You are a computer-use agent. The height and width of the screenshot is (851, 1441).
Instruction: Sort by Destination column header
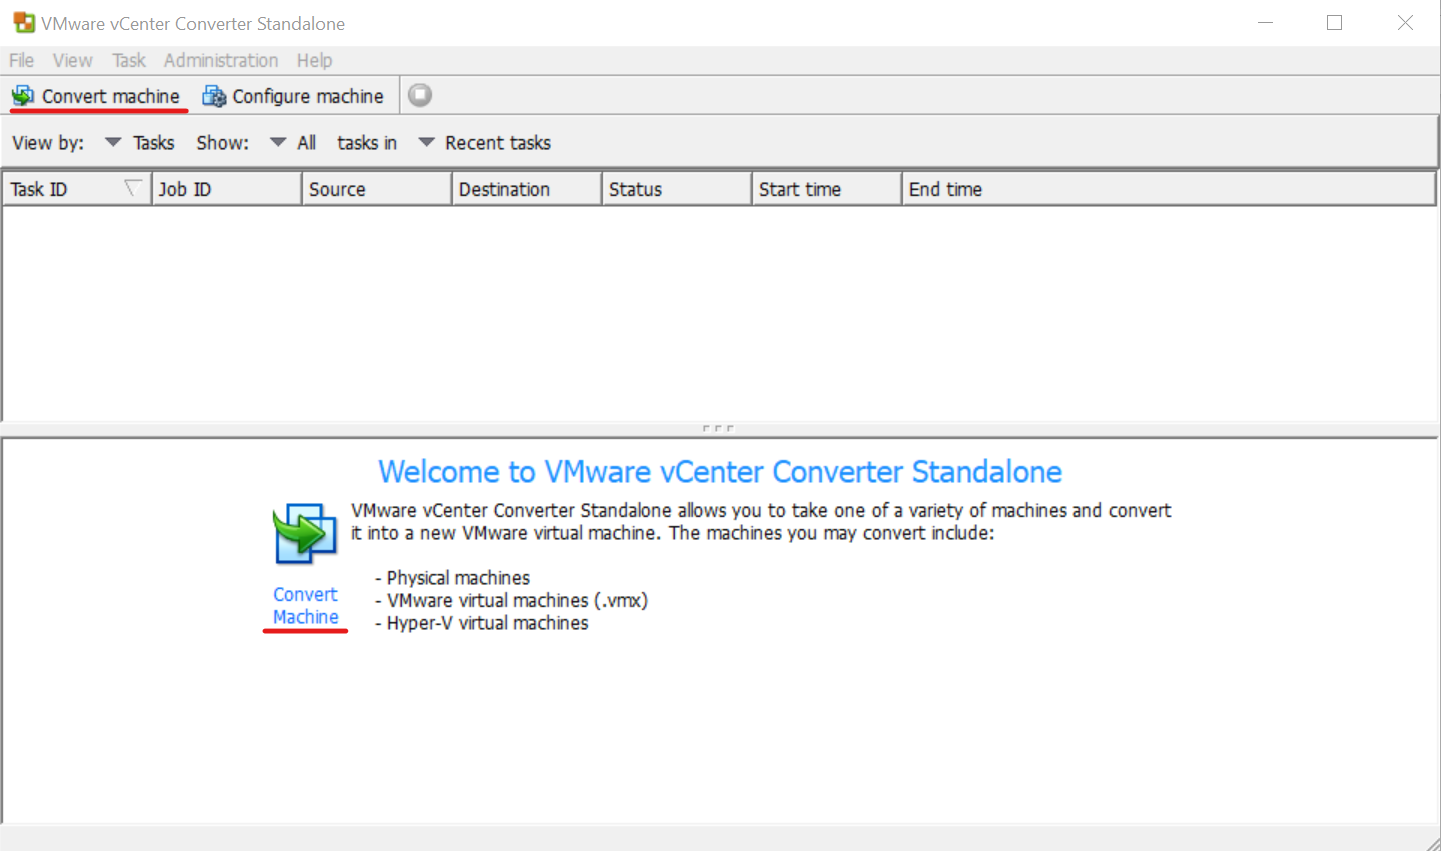527,189
